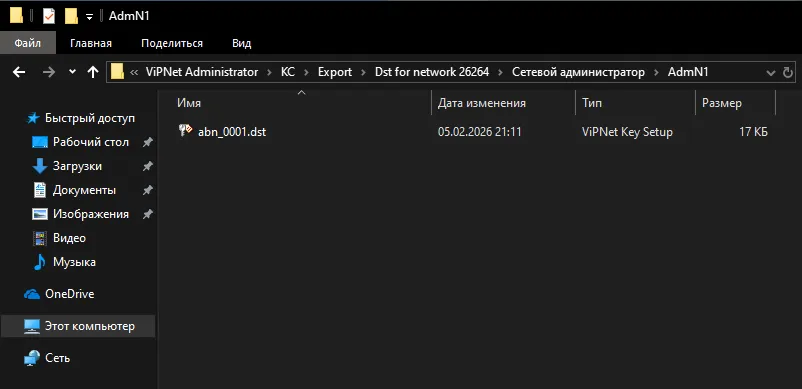Viewport: 802px width, 389px height.
Task: Select the abn_0001.dst file
Action: [232, 132]
